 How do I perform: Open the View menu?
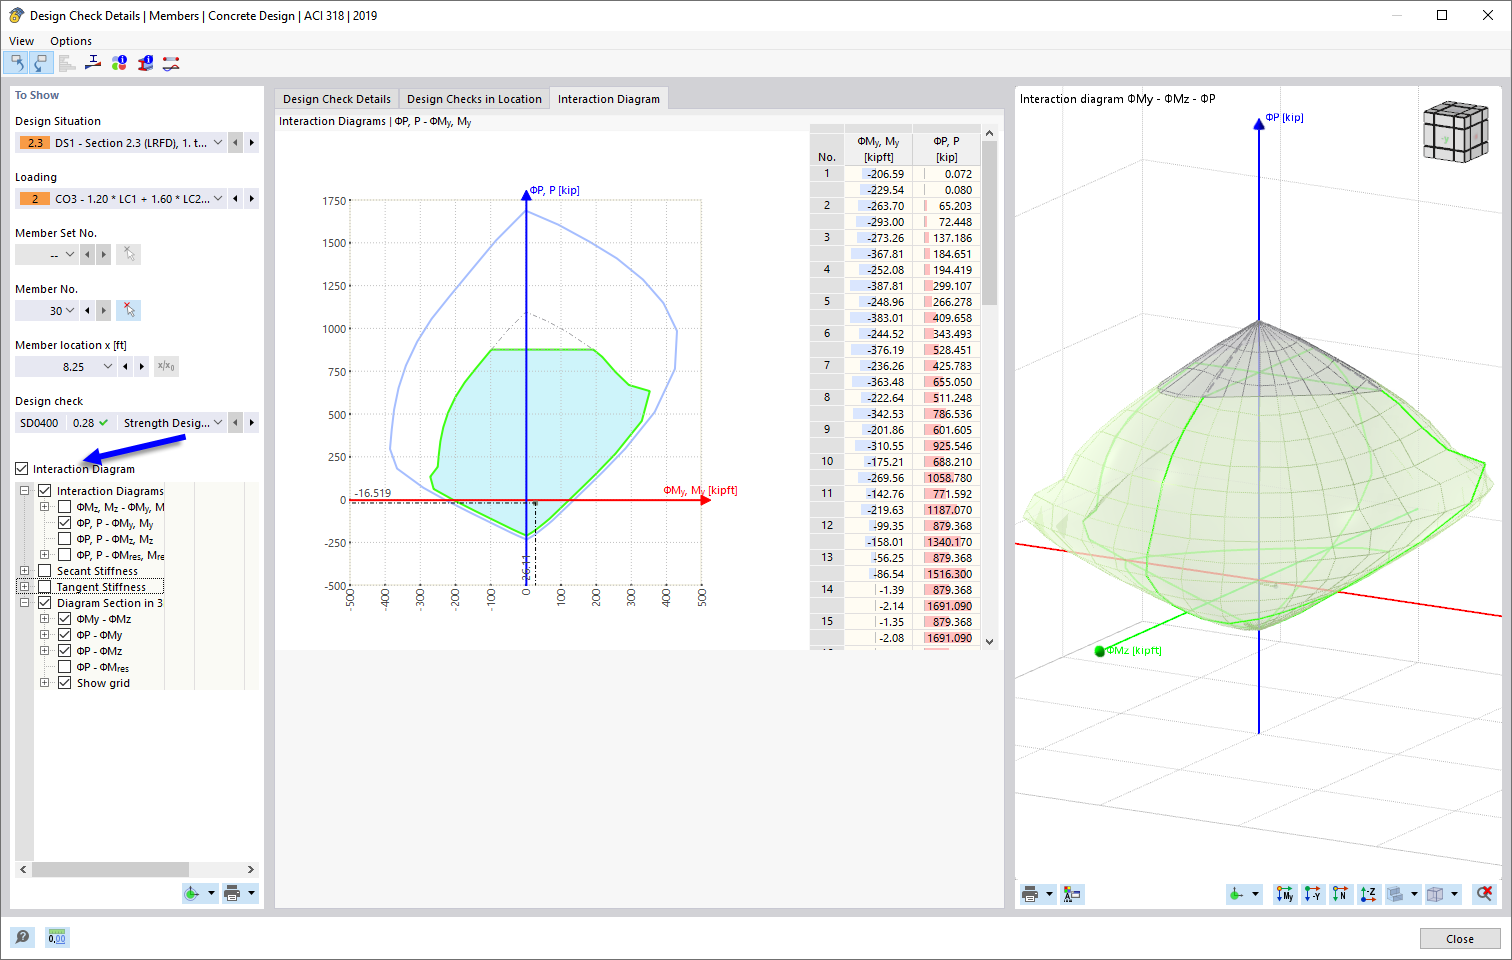click(x=21, y=41)
